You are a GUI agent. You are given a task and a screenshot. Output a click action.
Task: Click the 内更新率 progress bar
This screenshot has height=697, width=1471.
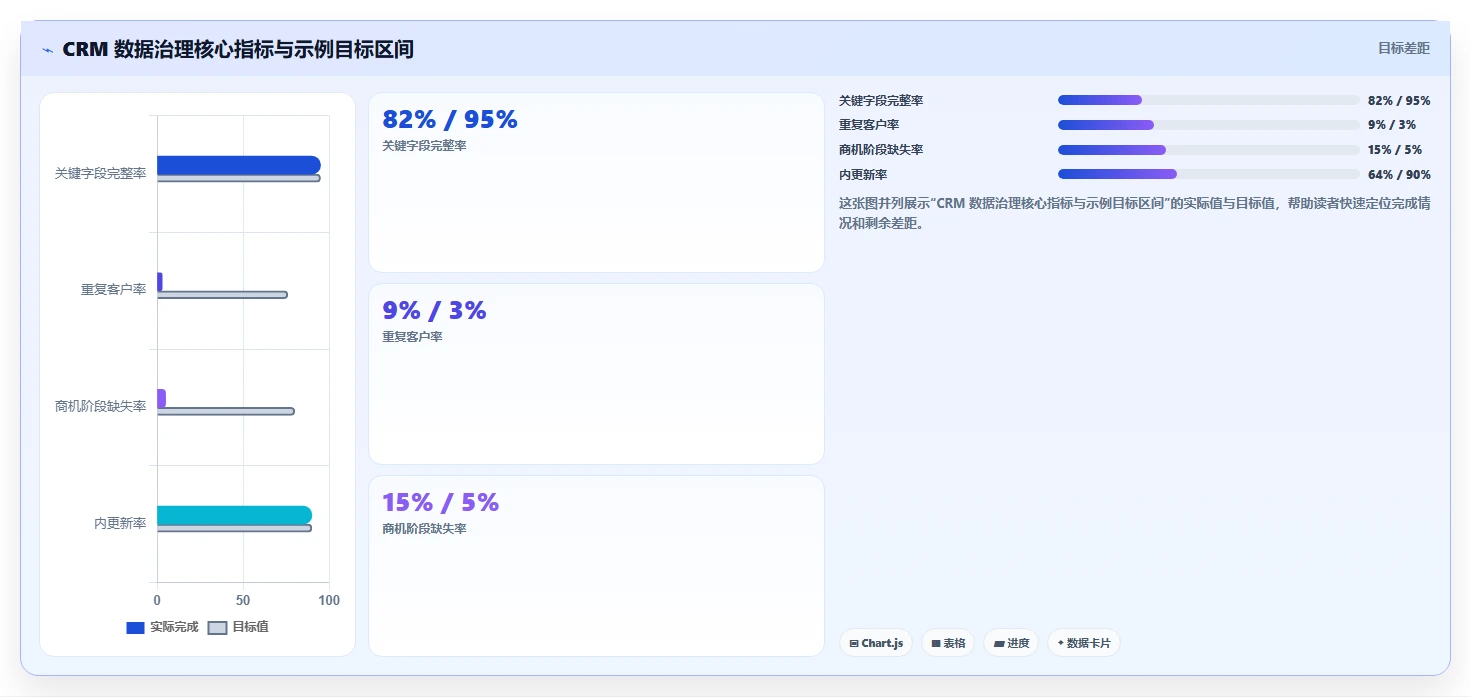1209,174
